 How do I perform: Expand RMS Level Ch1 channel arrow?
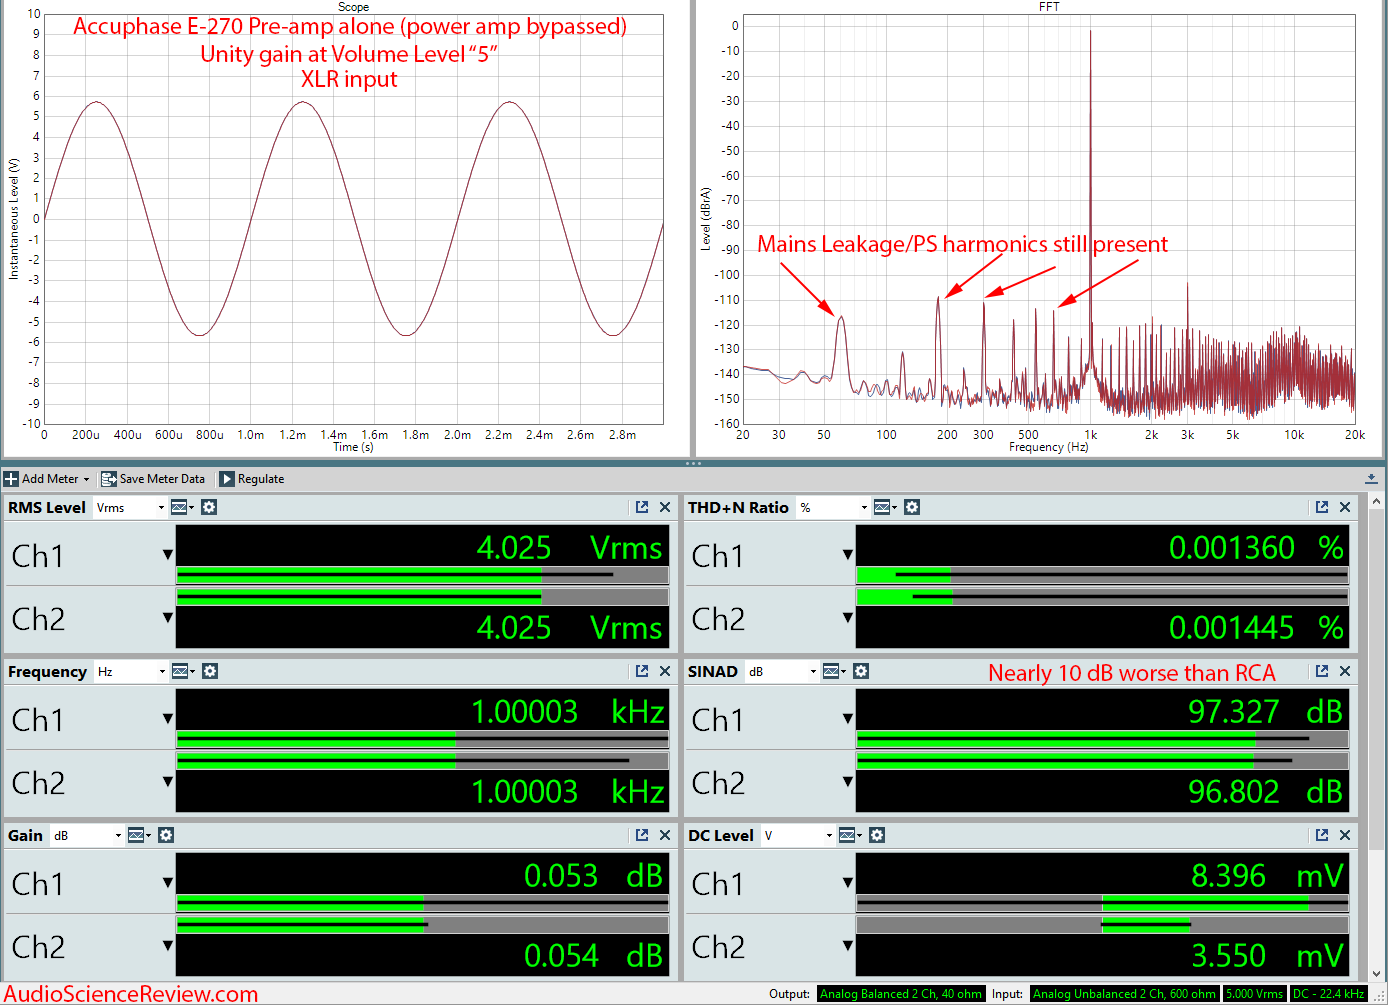click(168, 555)
